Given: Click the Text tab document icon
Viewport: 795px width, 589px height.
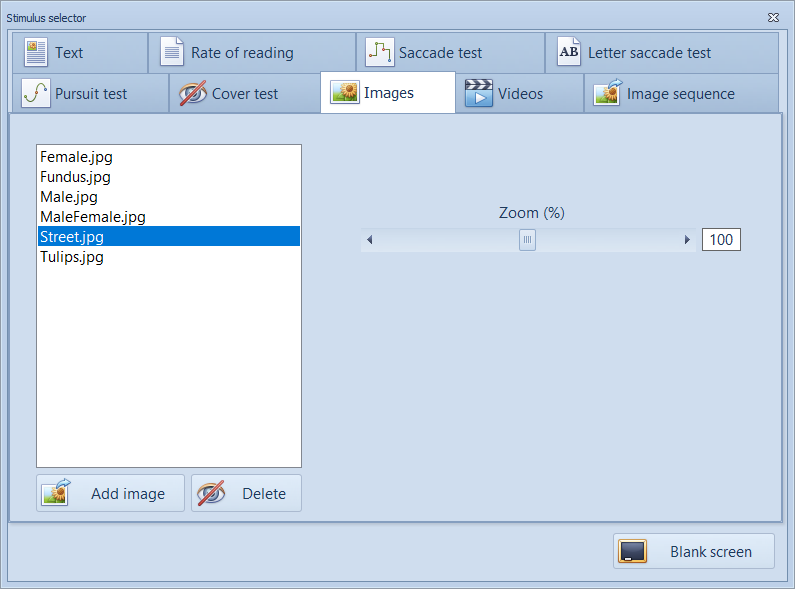Looking at the screenshot, I should tap(36, 52).
